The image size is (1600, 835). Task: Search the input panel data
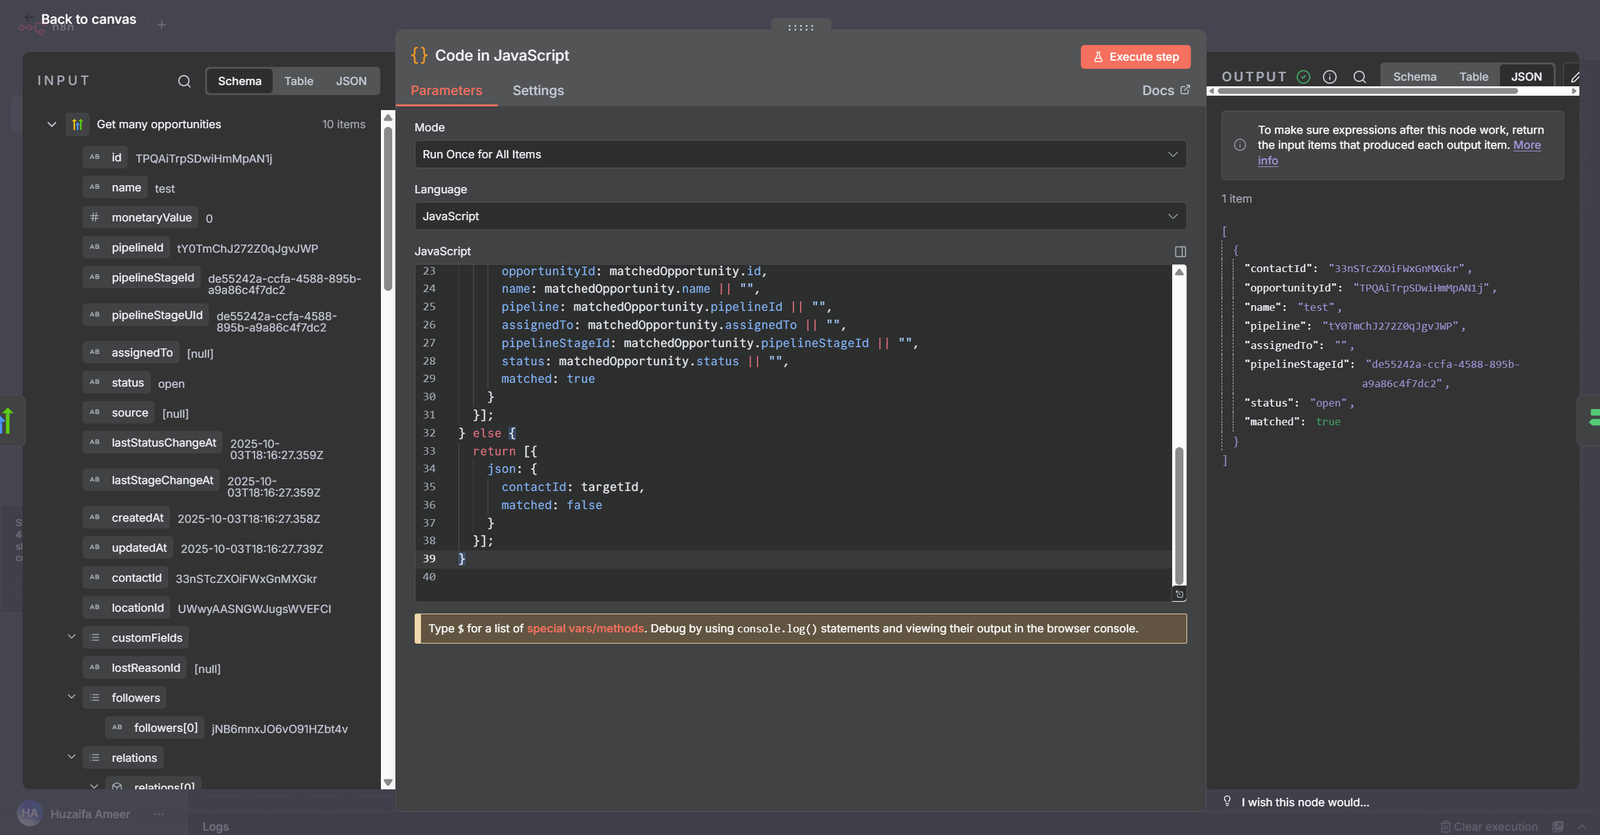[x=184, y=81]
